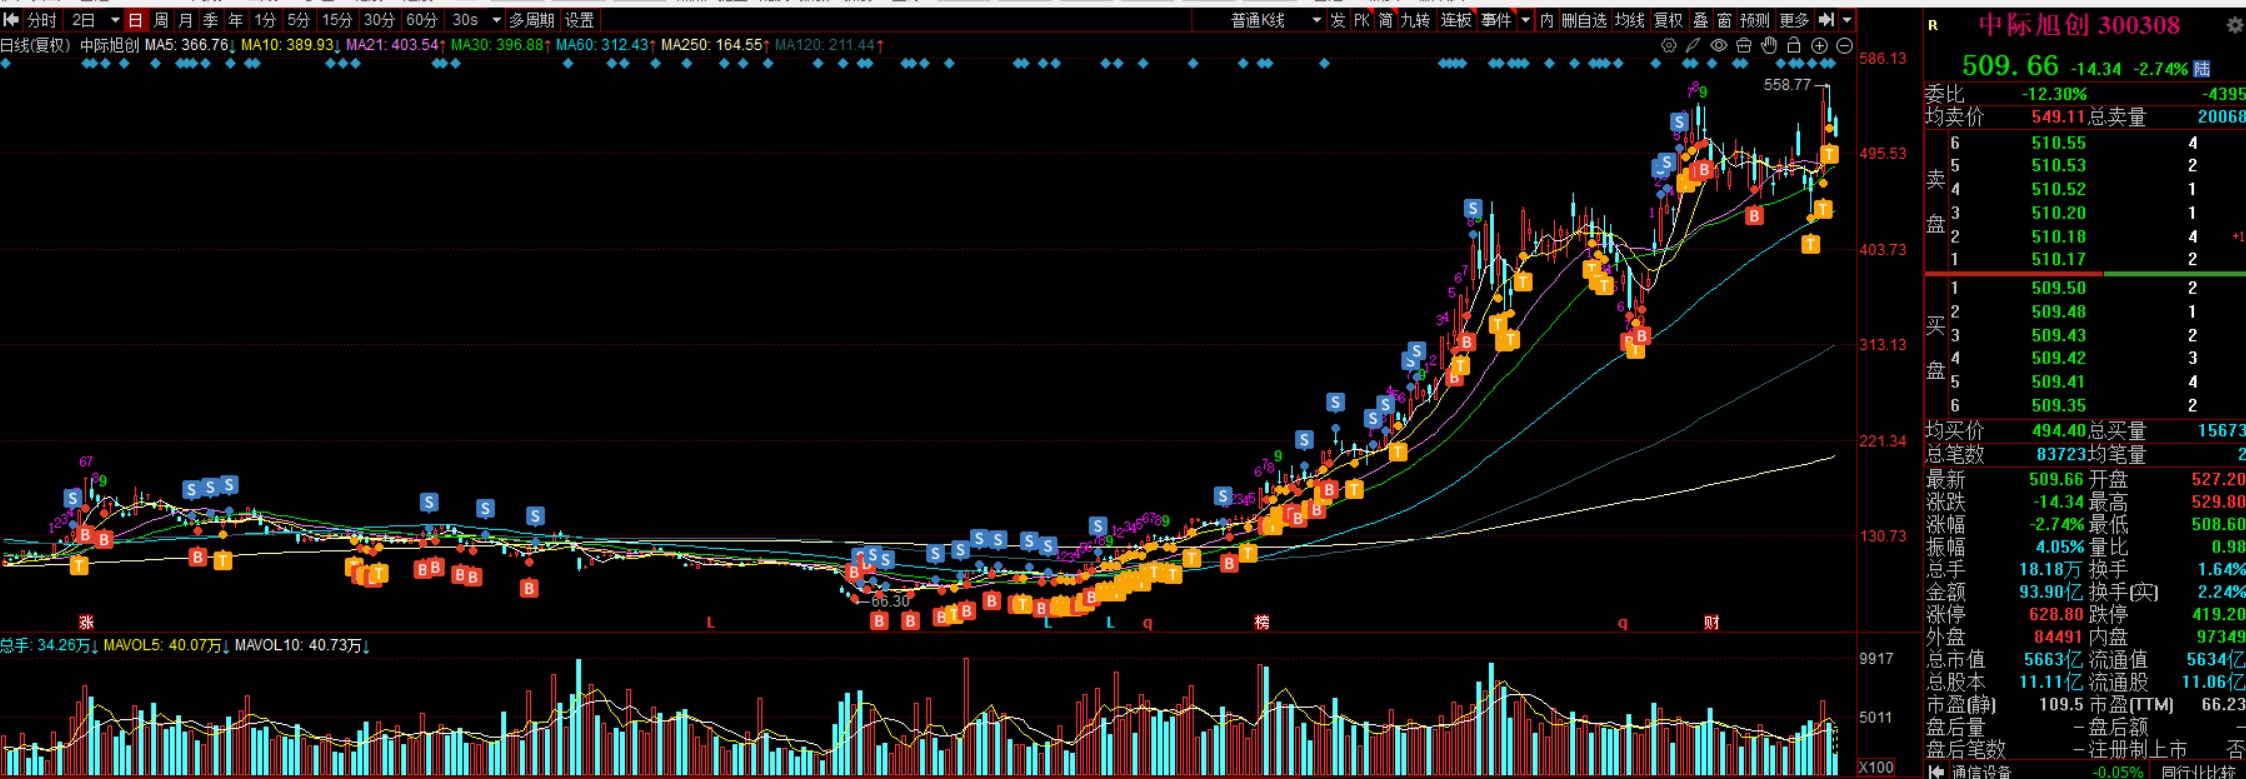
Task: Click the jump-to-end arrow icon in toolbar
Action: point(1826,20)
